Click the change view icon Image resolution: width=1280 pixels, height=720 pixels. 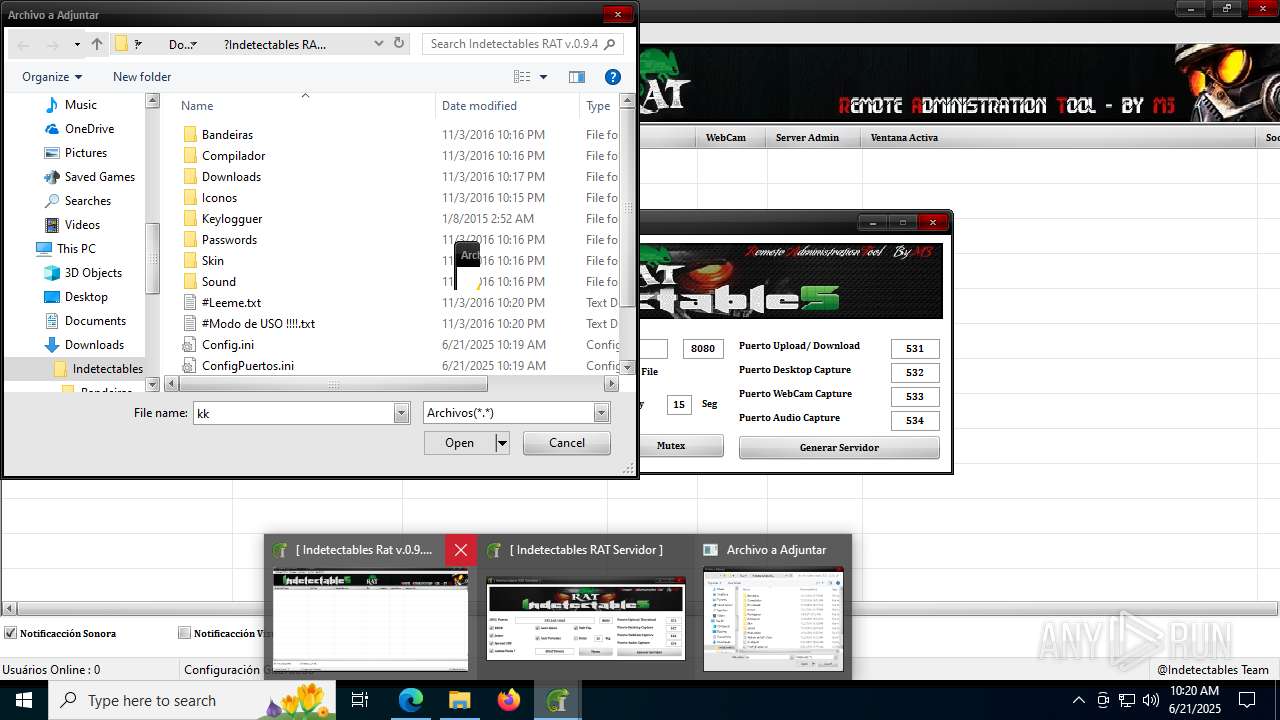coord(522,76)
